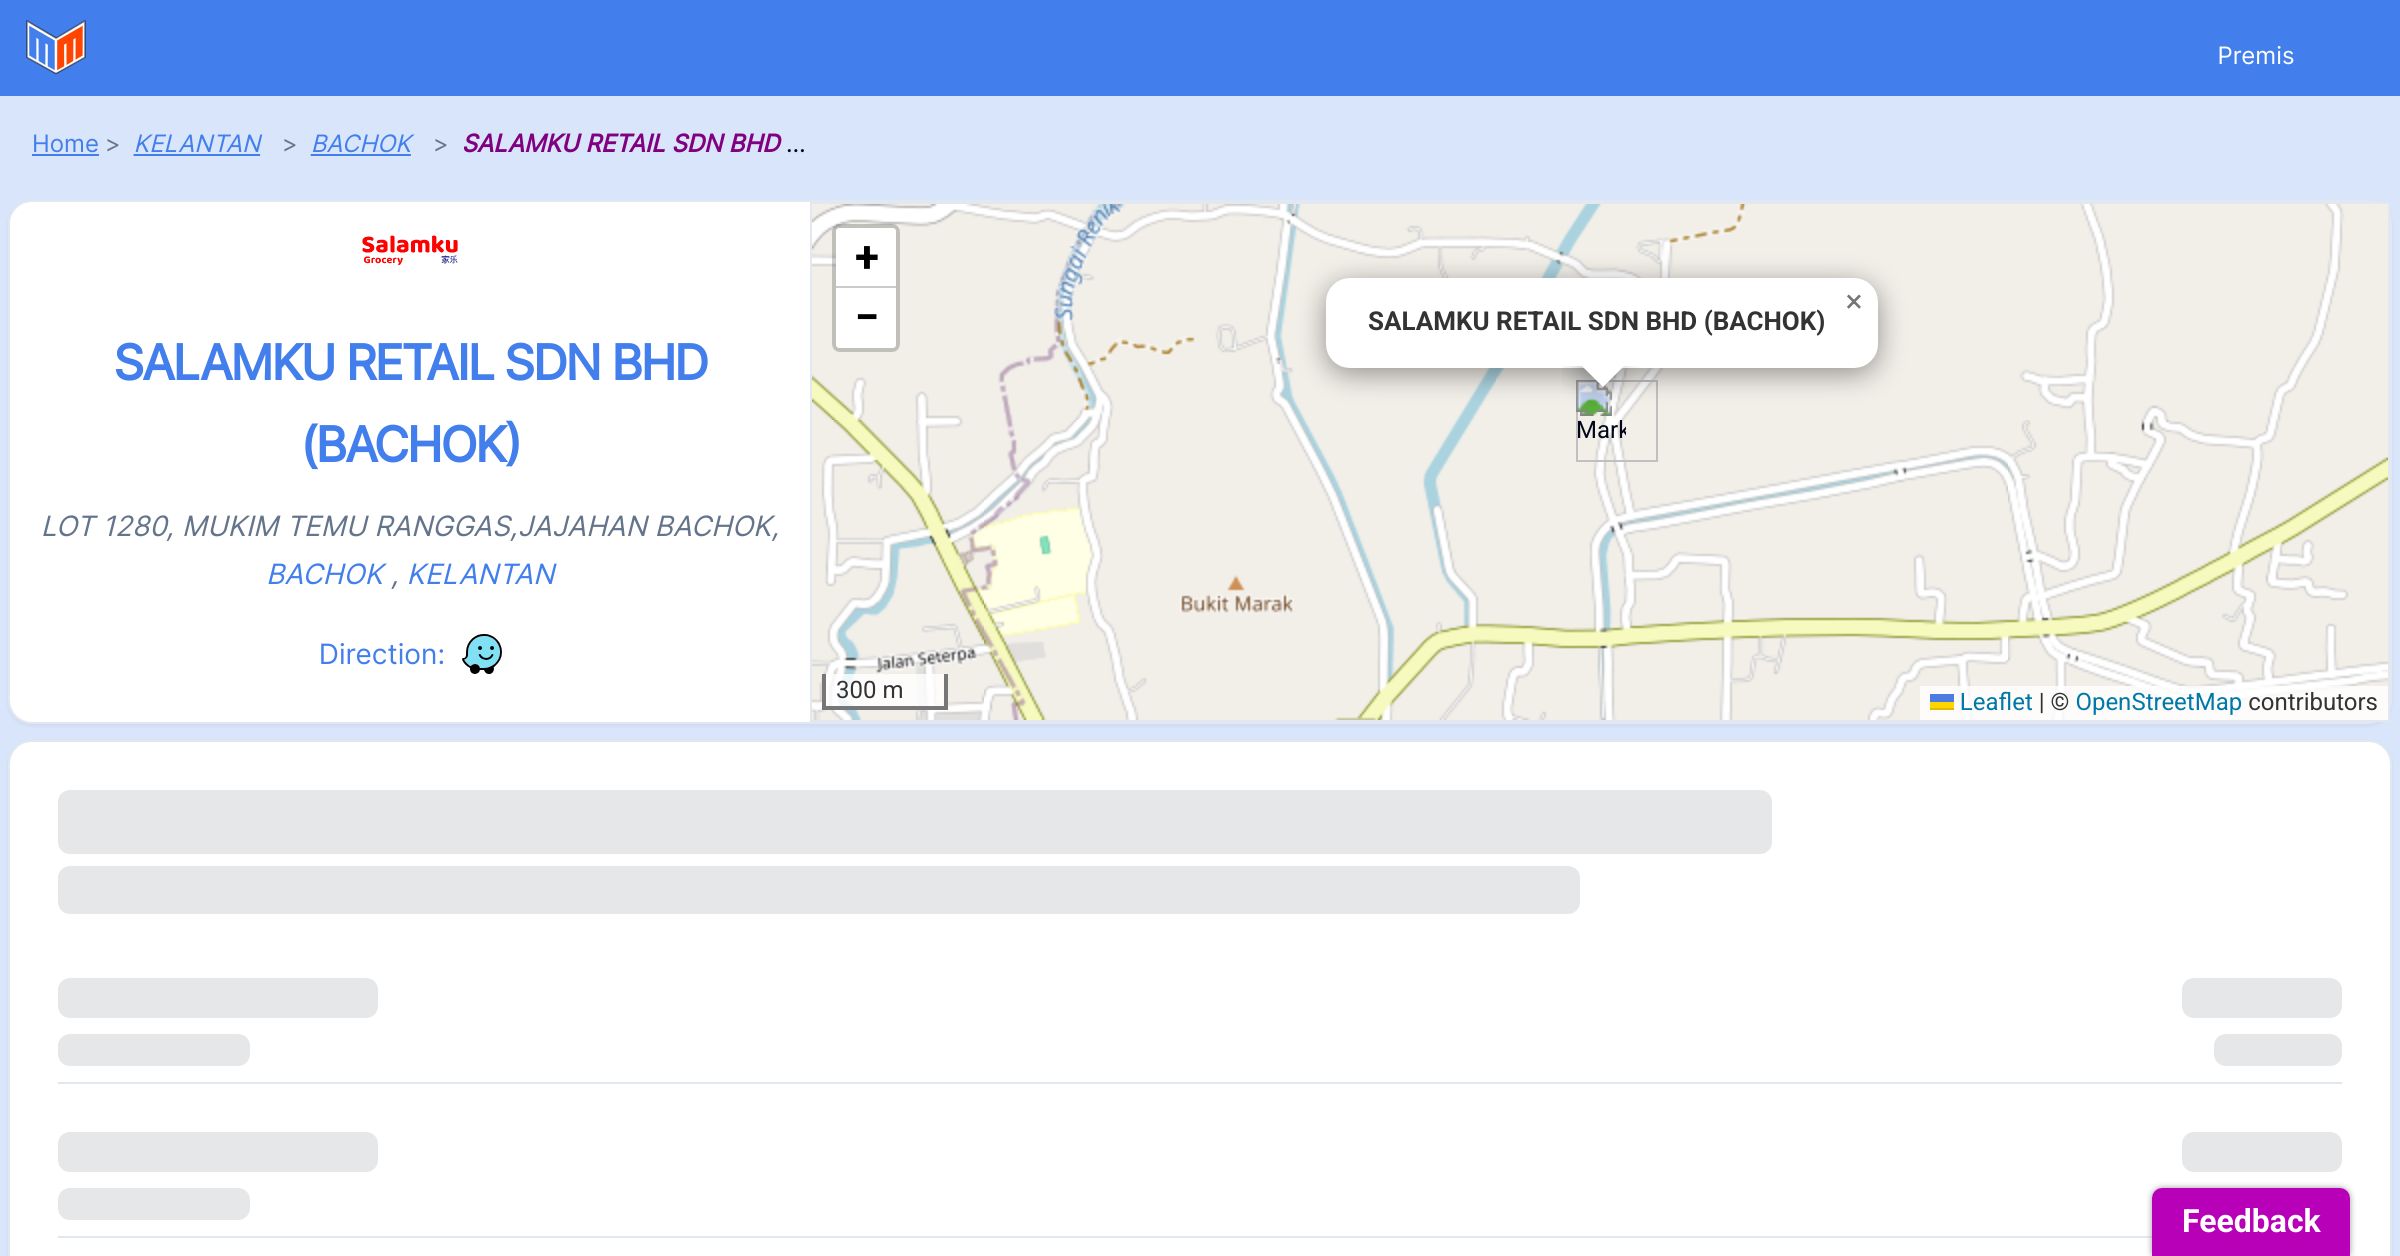Go to Home breadcrumb
Screen dimensions: 2400x1256
(x=65, y=144)
